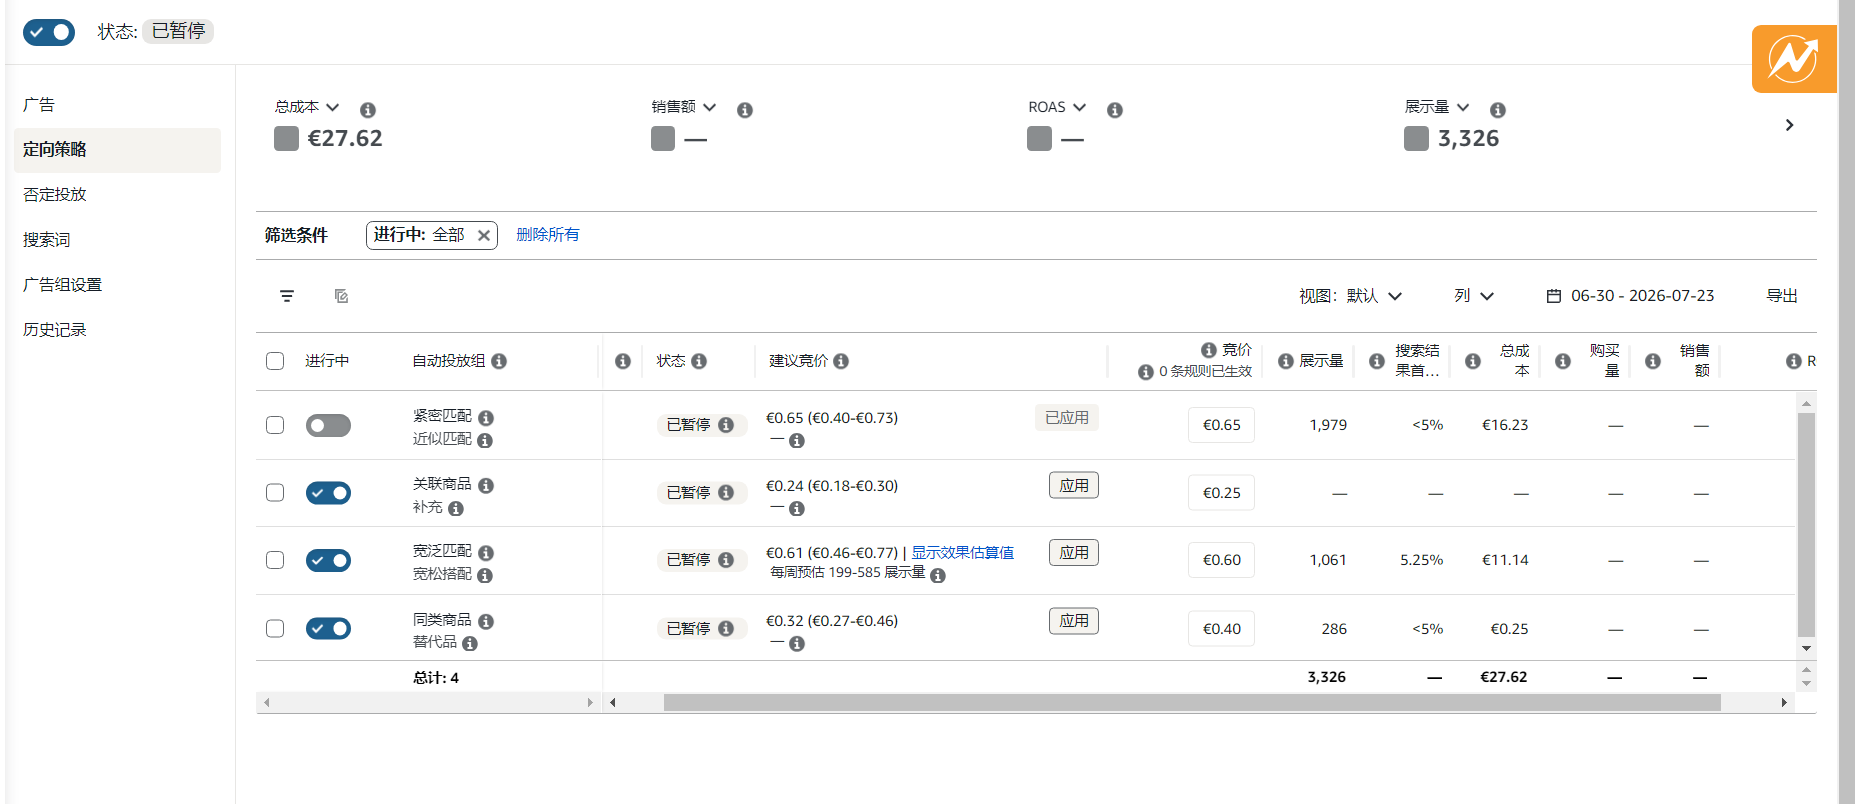
Task: Click 导出 to export data
Action: point(1782,296)
